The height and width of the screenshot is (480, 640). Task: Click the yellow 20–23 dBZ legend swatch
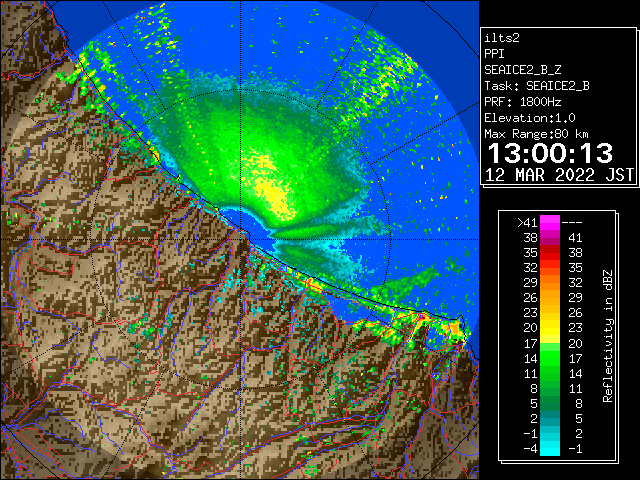(x=550, y=328)
